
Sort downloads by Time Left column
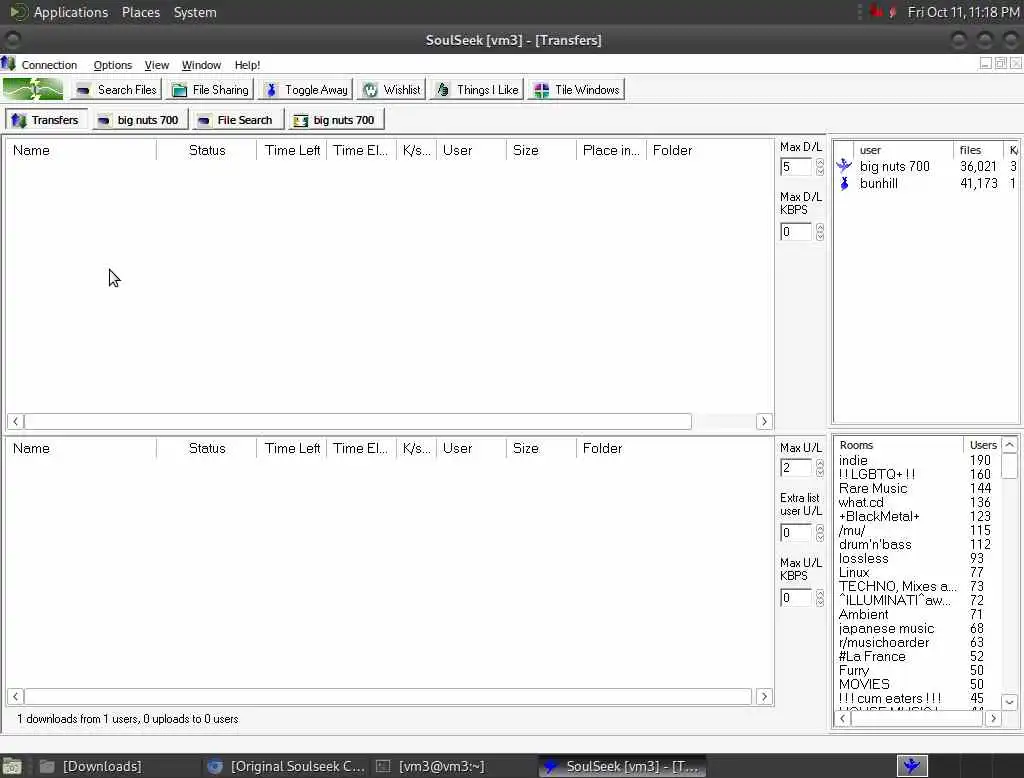point(292,150)
